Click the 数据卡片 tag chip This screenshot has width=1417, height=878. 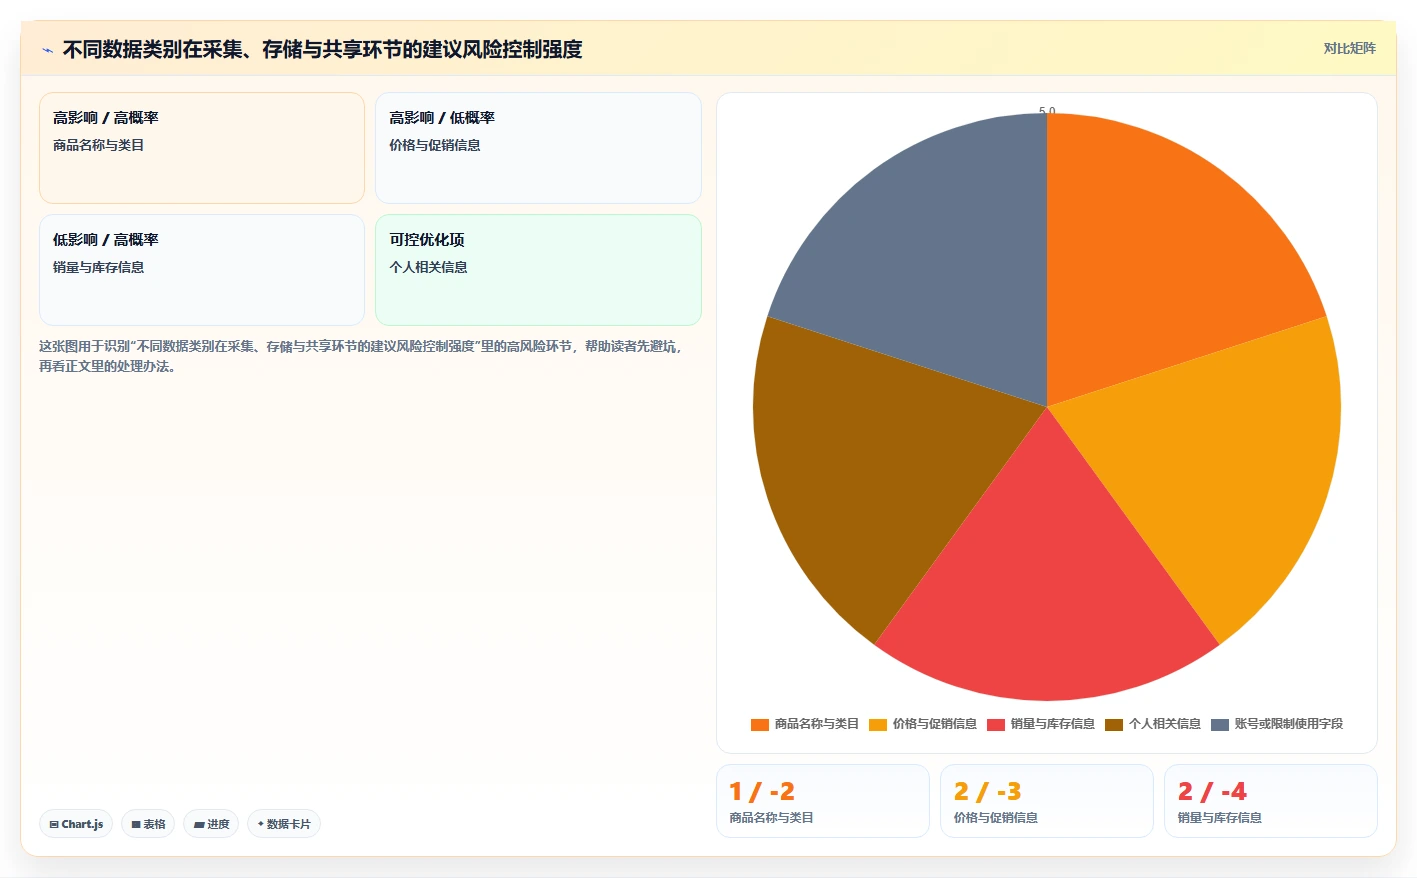[x=284, y=824]
